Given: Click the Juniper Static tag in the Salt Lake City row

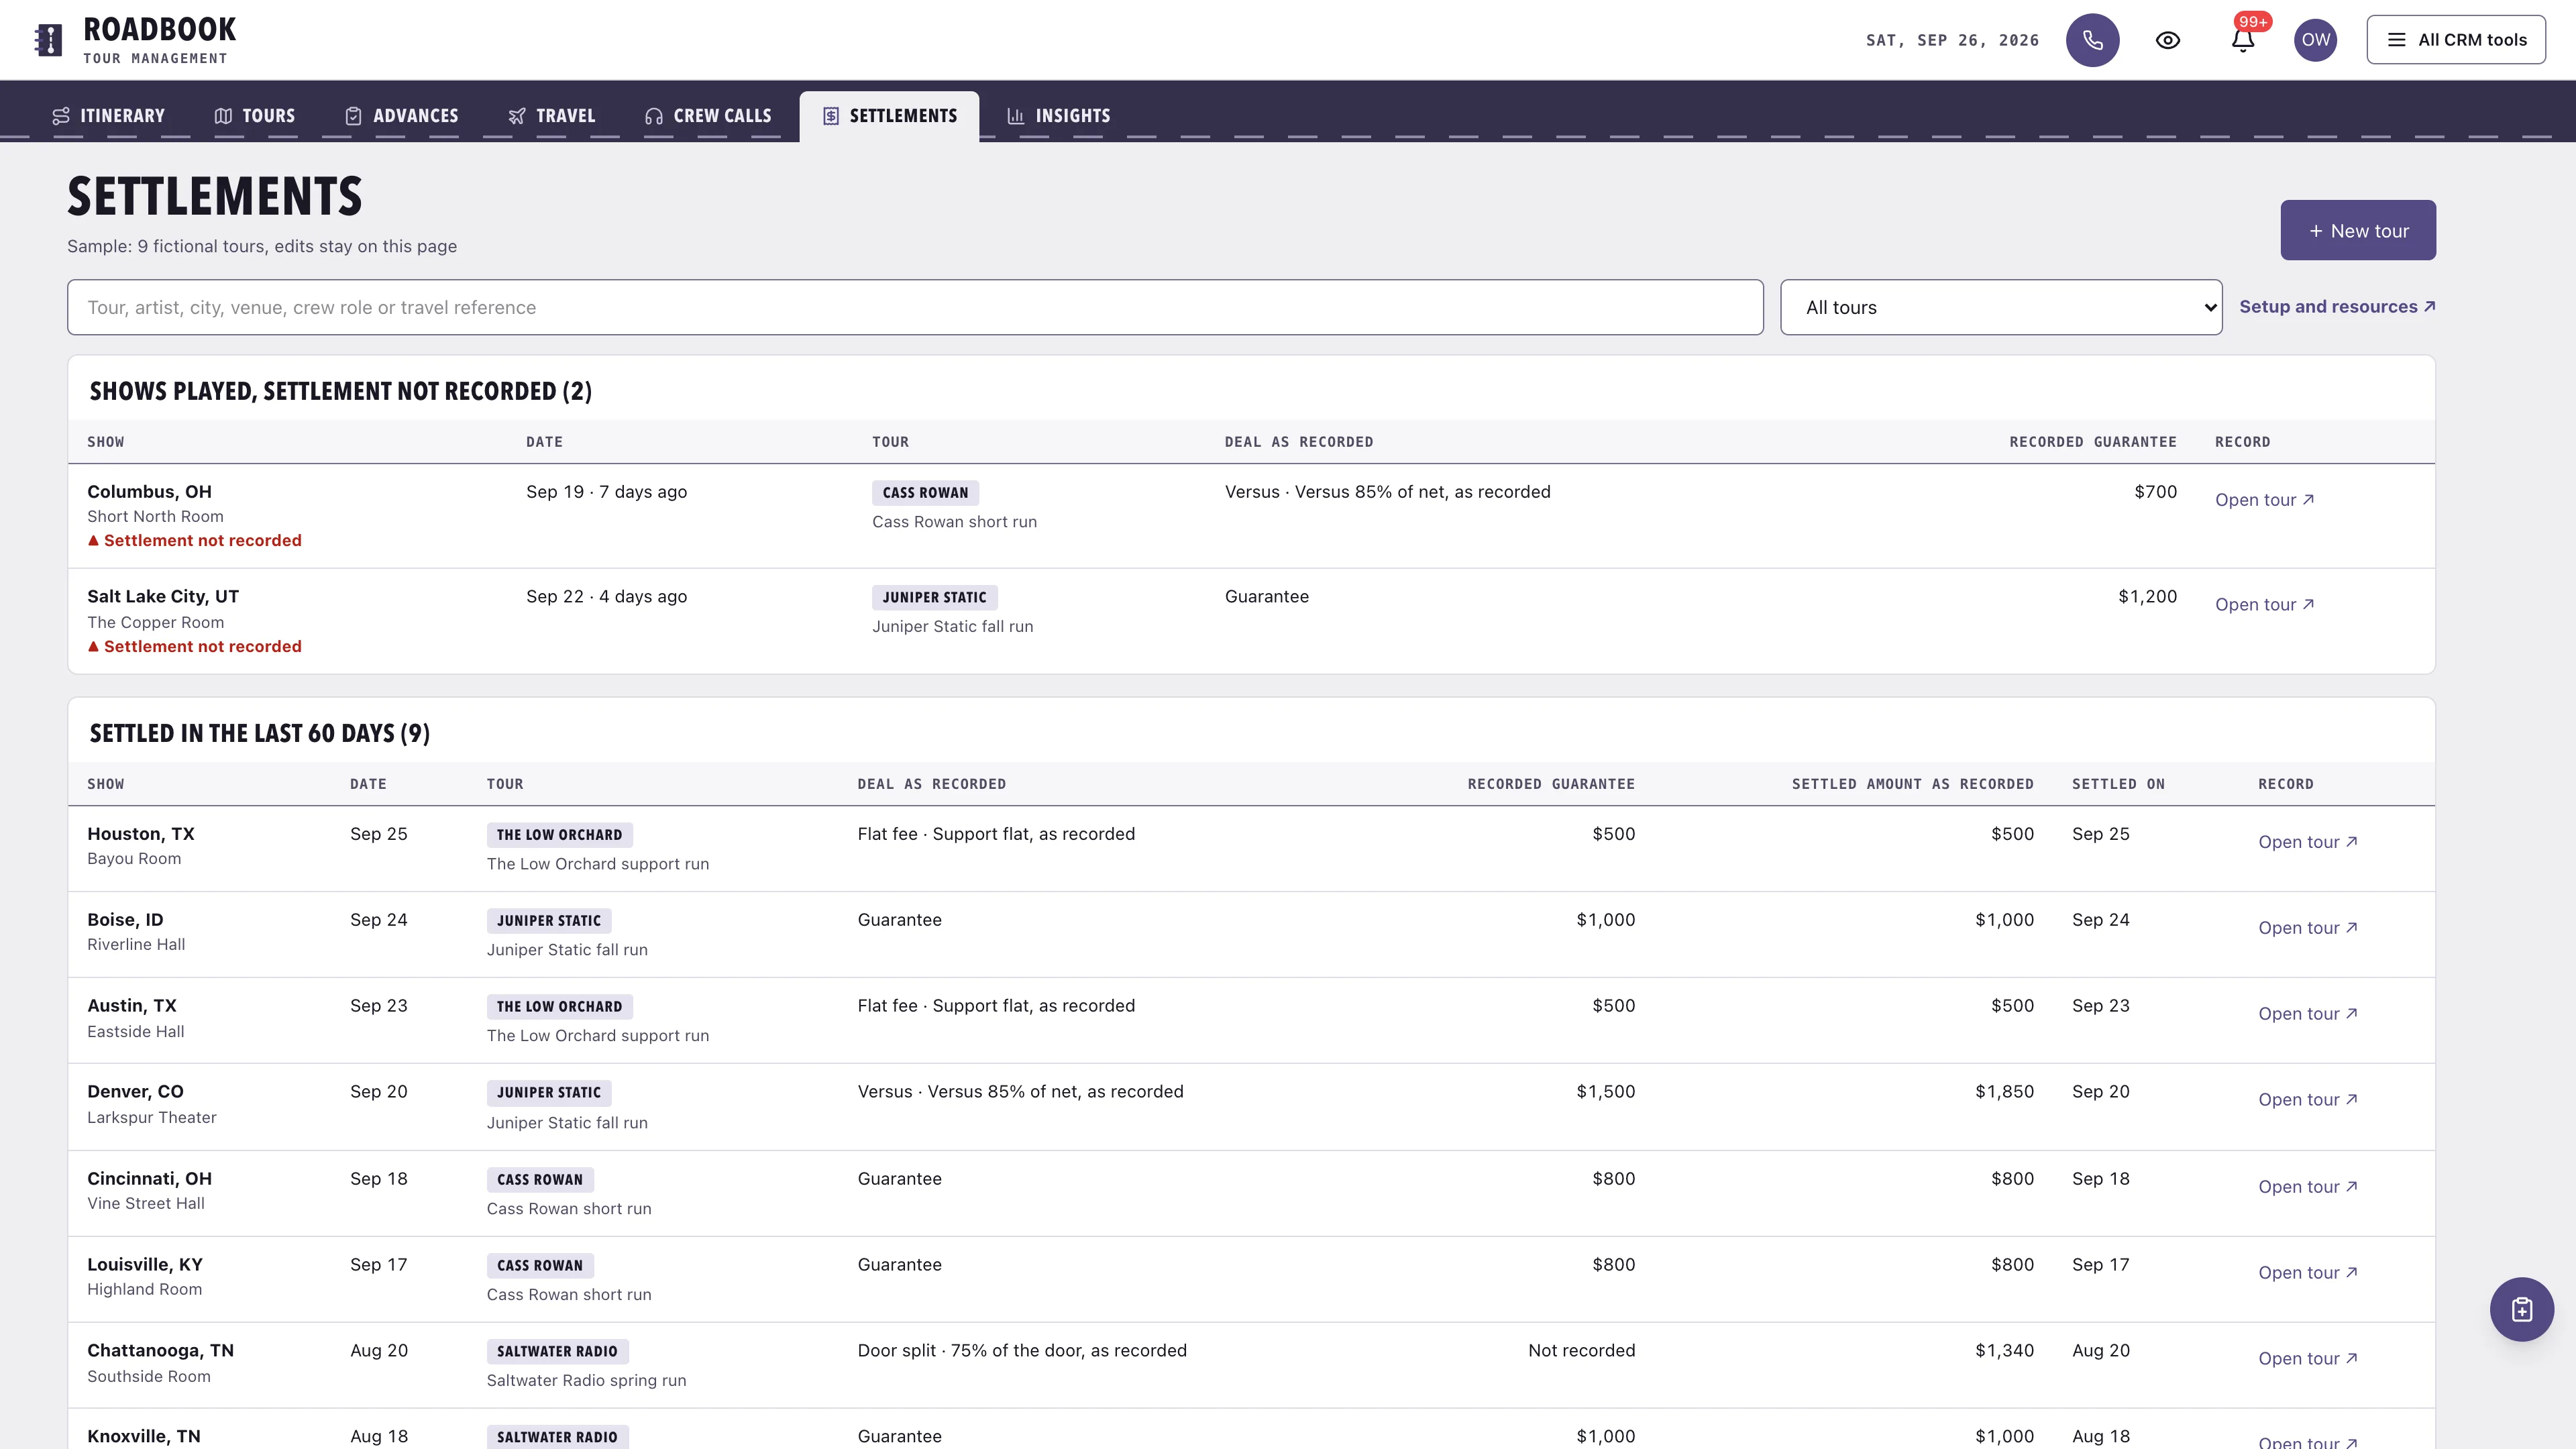Looking at the screenshot, I should point(934,597).
